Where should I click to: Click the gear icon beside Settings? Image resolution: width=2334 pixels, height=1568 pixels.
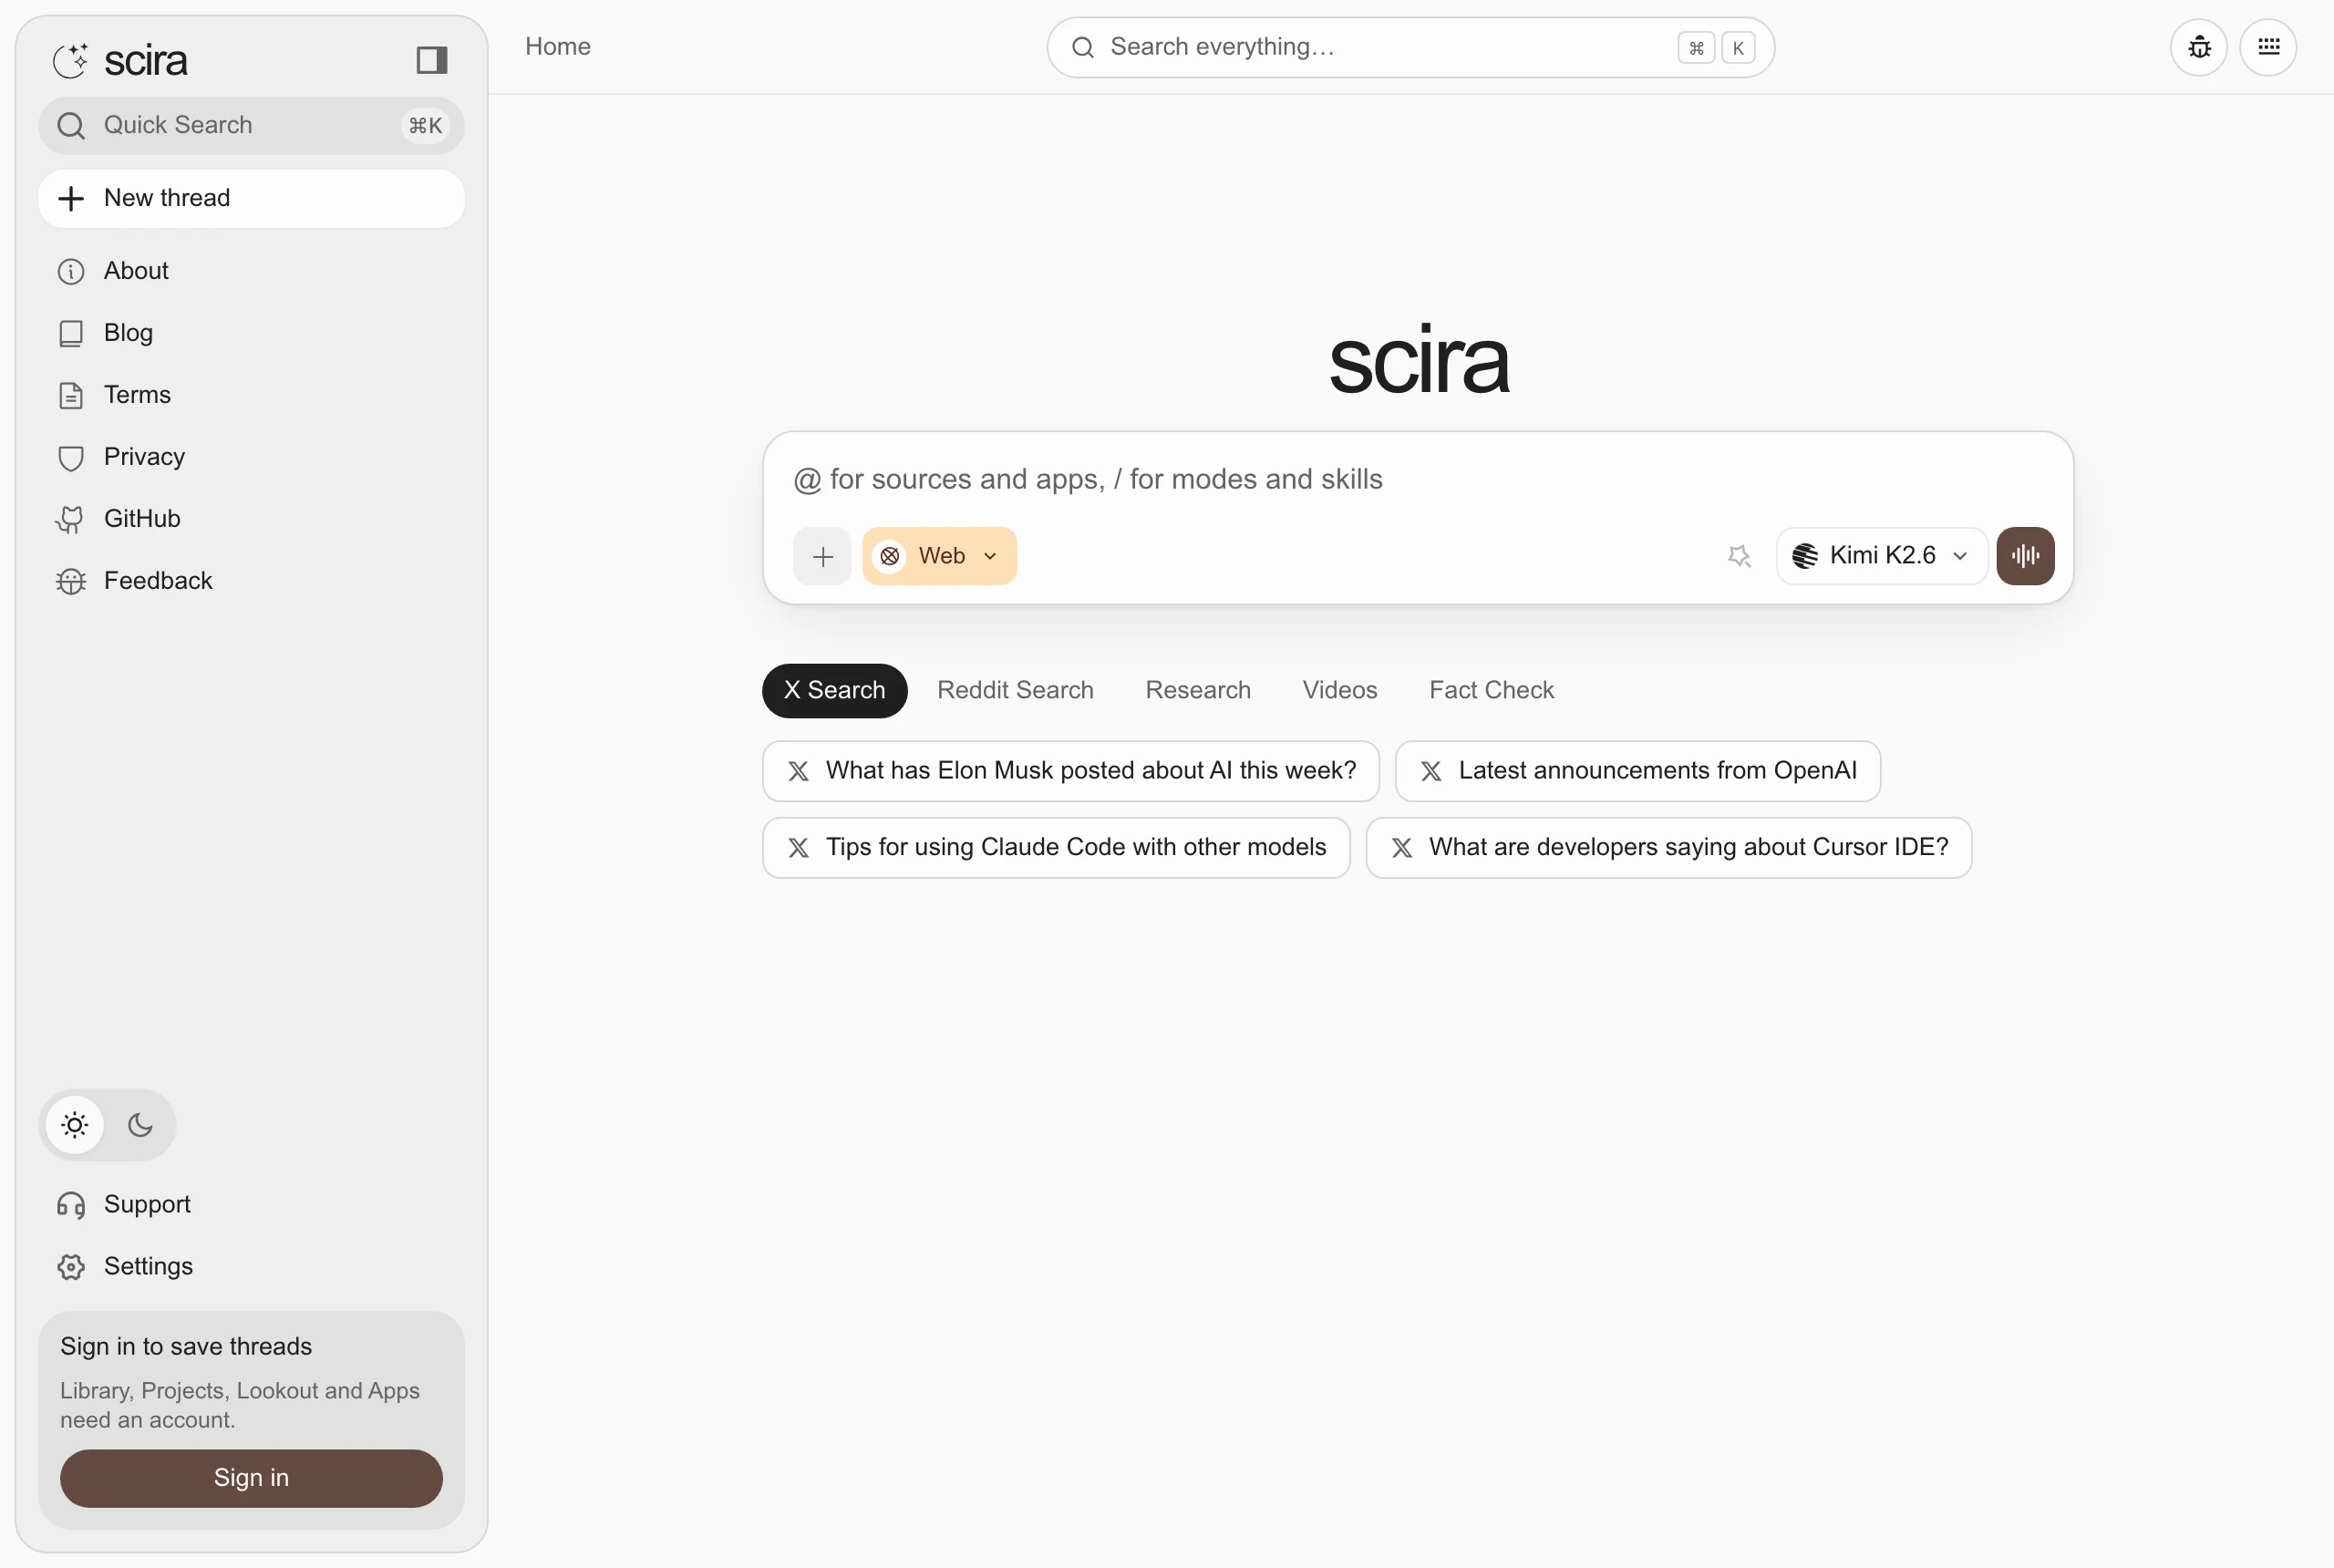pyautogui.click(x=71, y=1268)
